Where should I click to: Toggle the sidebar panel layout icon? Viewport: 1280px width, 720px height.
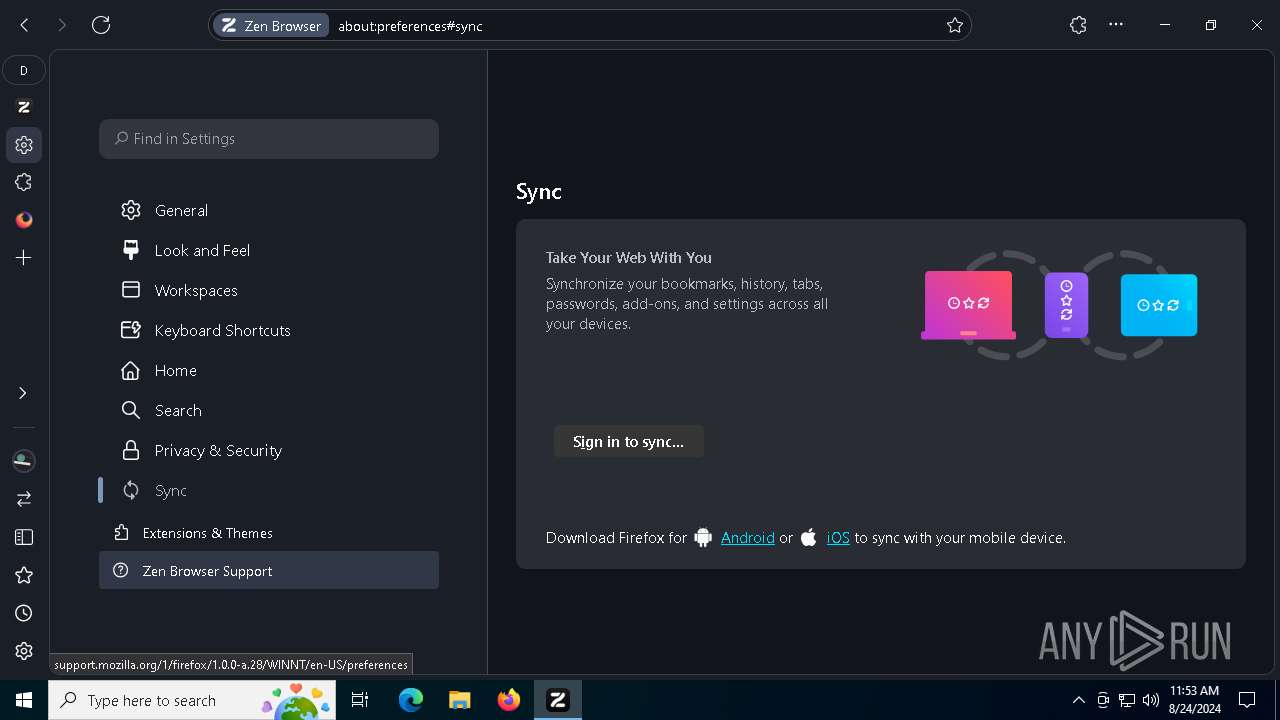click(24, 537)
